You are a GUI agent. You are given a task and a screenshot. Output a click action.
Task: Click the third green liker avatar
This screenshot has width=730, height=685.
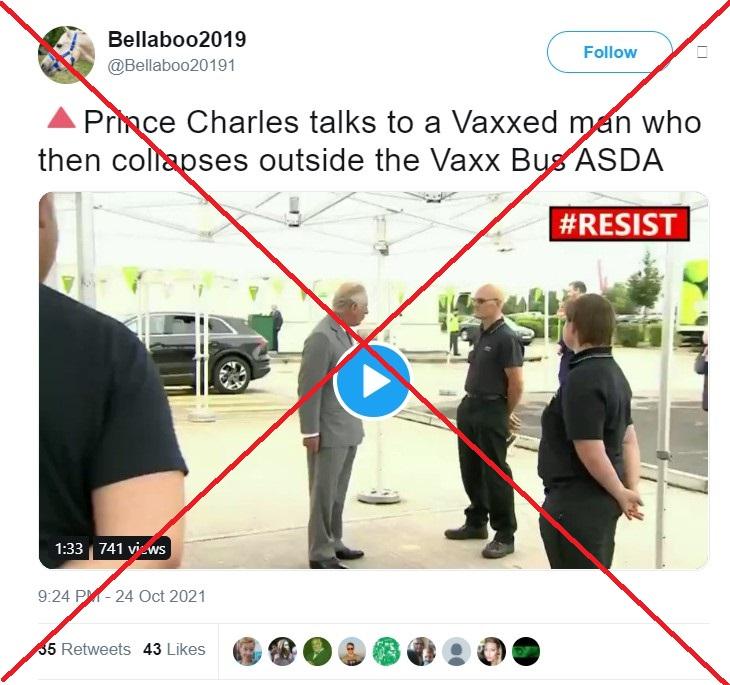tap(317, 651)
